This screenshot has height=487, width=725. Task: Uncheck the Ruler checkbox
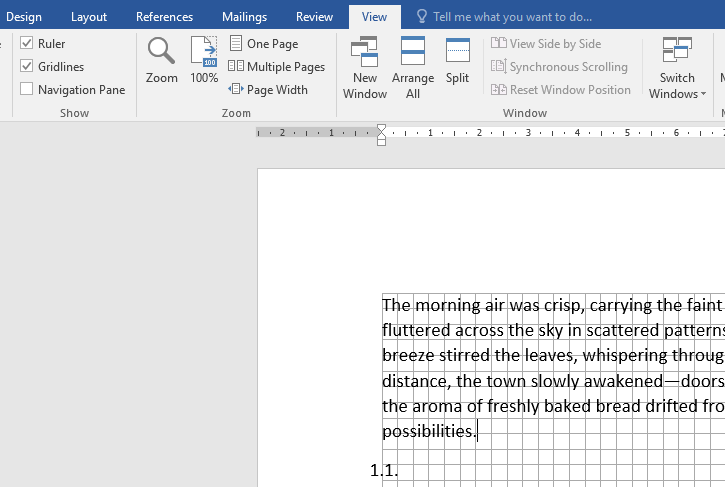click(x=27, y=44)
